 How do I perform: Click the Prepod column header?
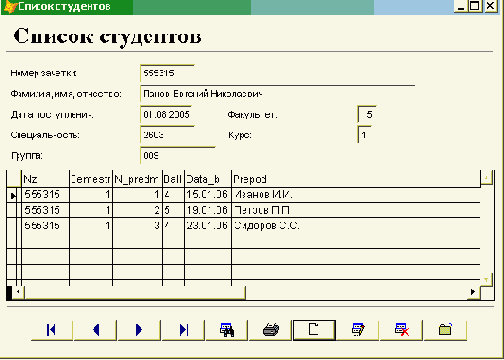pyautogui.click(x=356, y=179)
